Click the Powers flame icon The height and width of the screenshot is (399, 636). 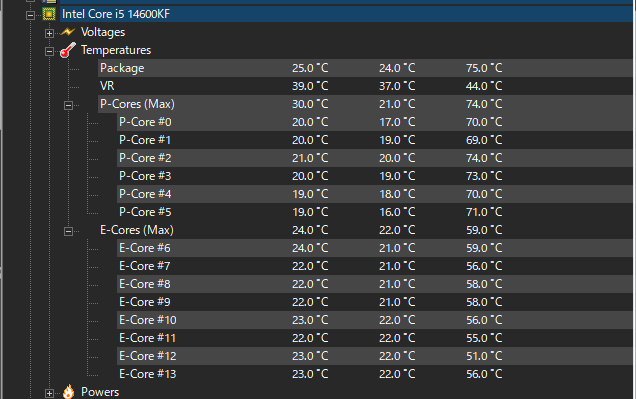(x=69, y=392)
